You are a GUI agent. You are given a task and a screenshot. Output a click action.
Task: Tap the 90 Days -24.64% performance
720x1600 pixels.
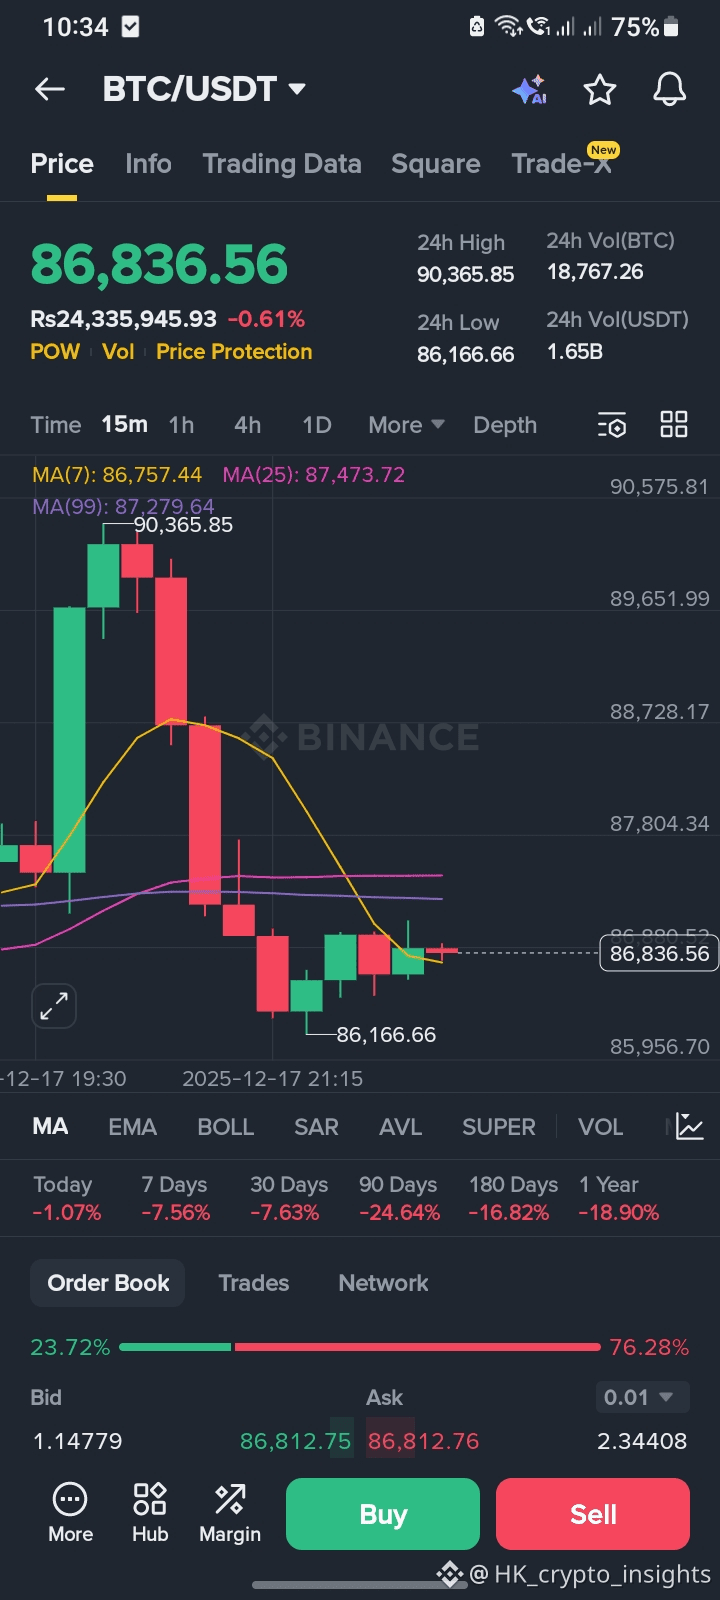(x=399, y=1198)
